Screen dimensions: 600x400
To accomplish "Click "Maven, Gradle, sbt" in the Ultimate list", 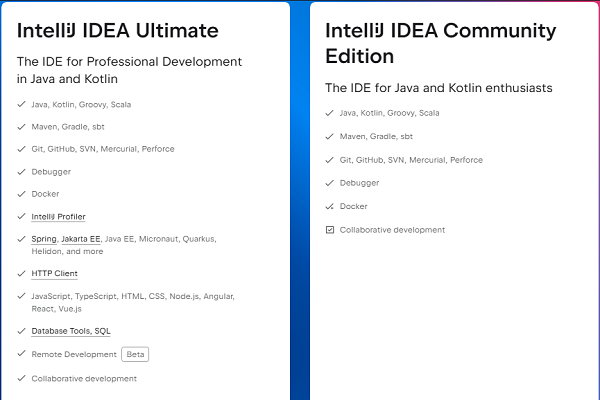I will point(68,127).
